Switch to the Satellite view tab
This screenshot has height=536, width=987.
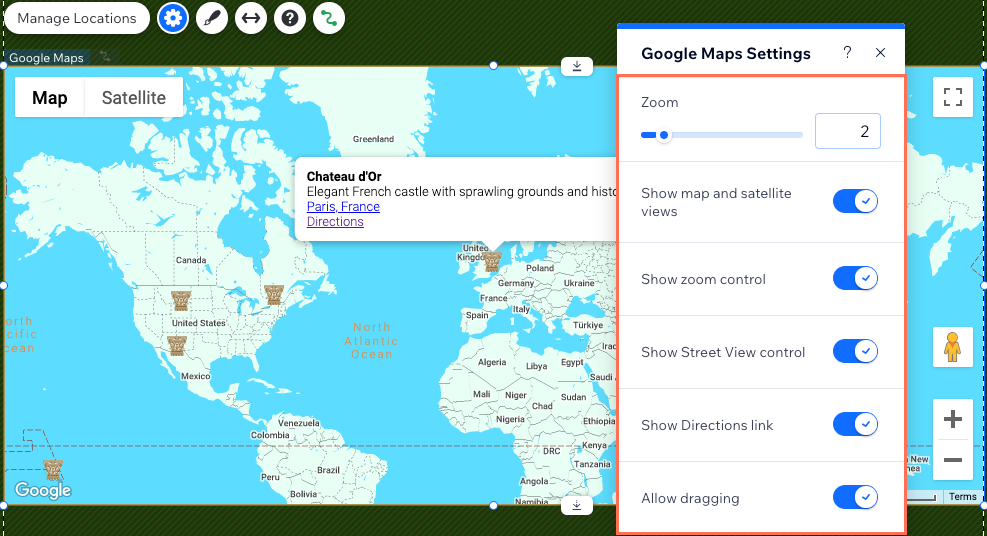coord(134,98)
